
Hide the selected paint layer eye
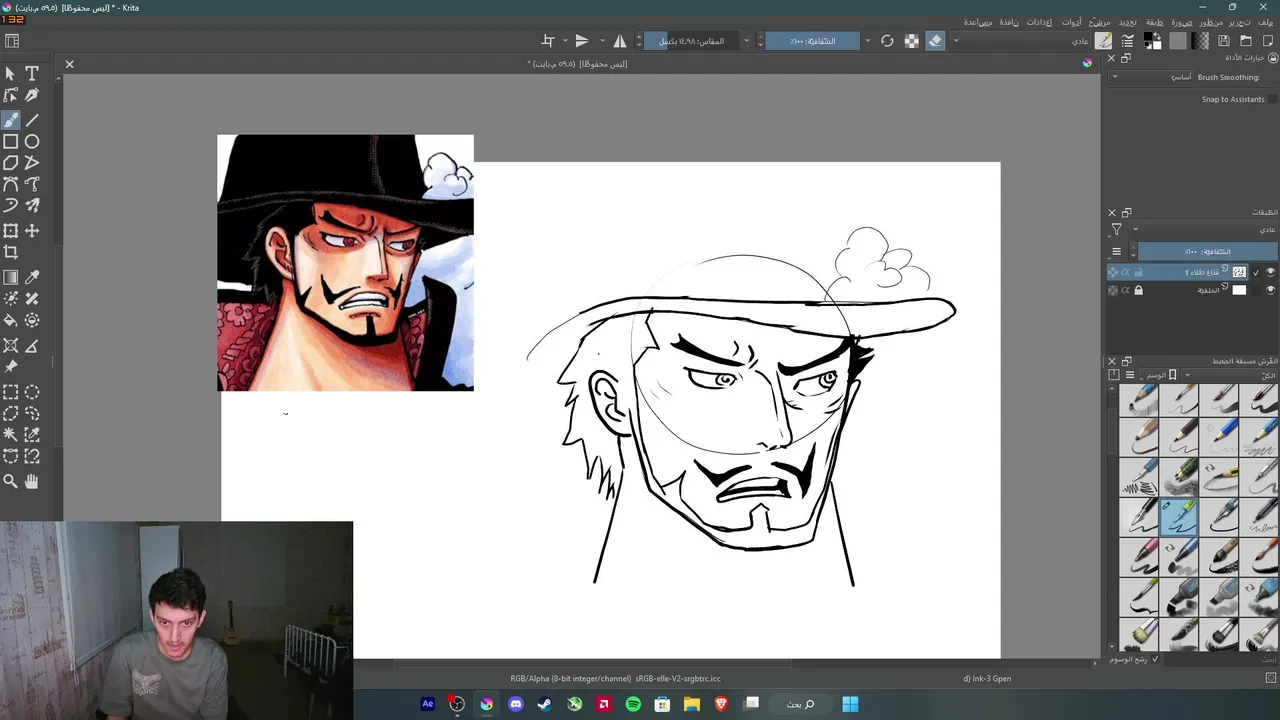(x=1270, y=272)
